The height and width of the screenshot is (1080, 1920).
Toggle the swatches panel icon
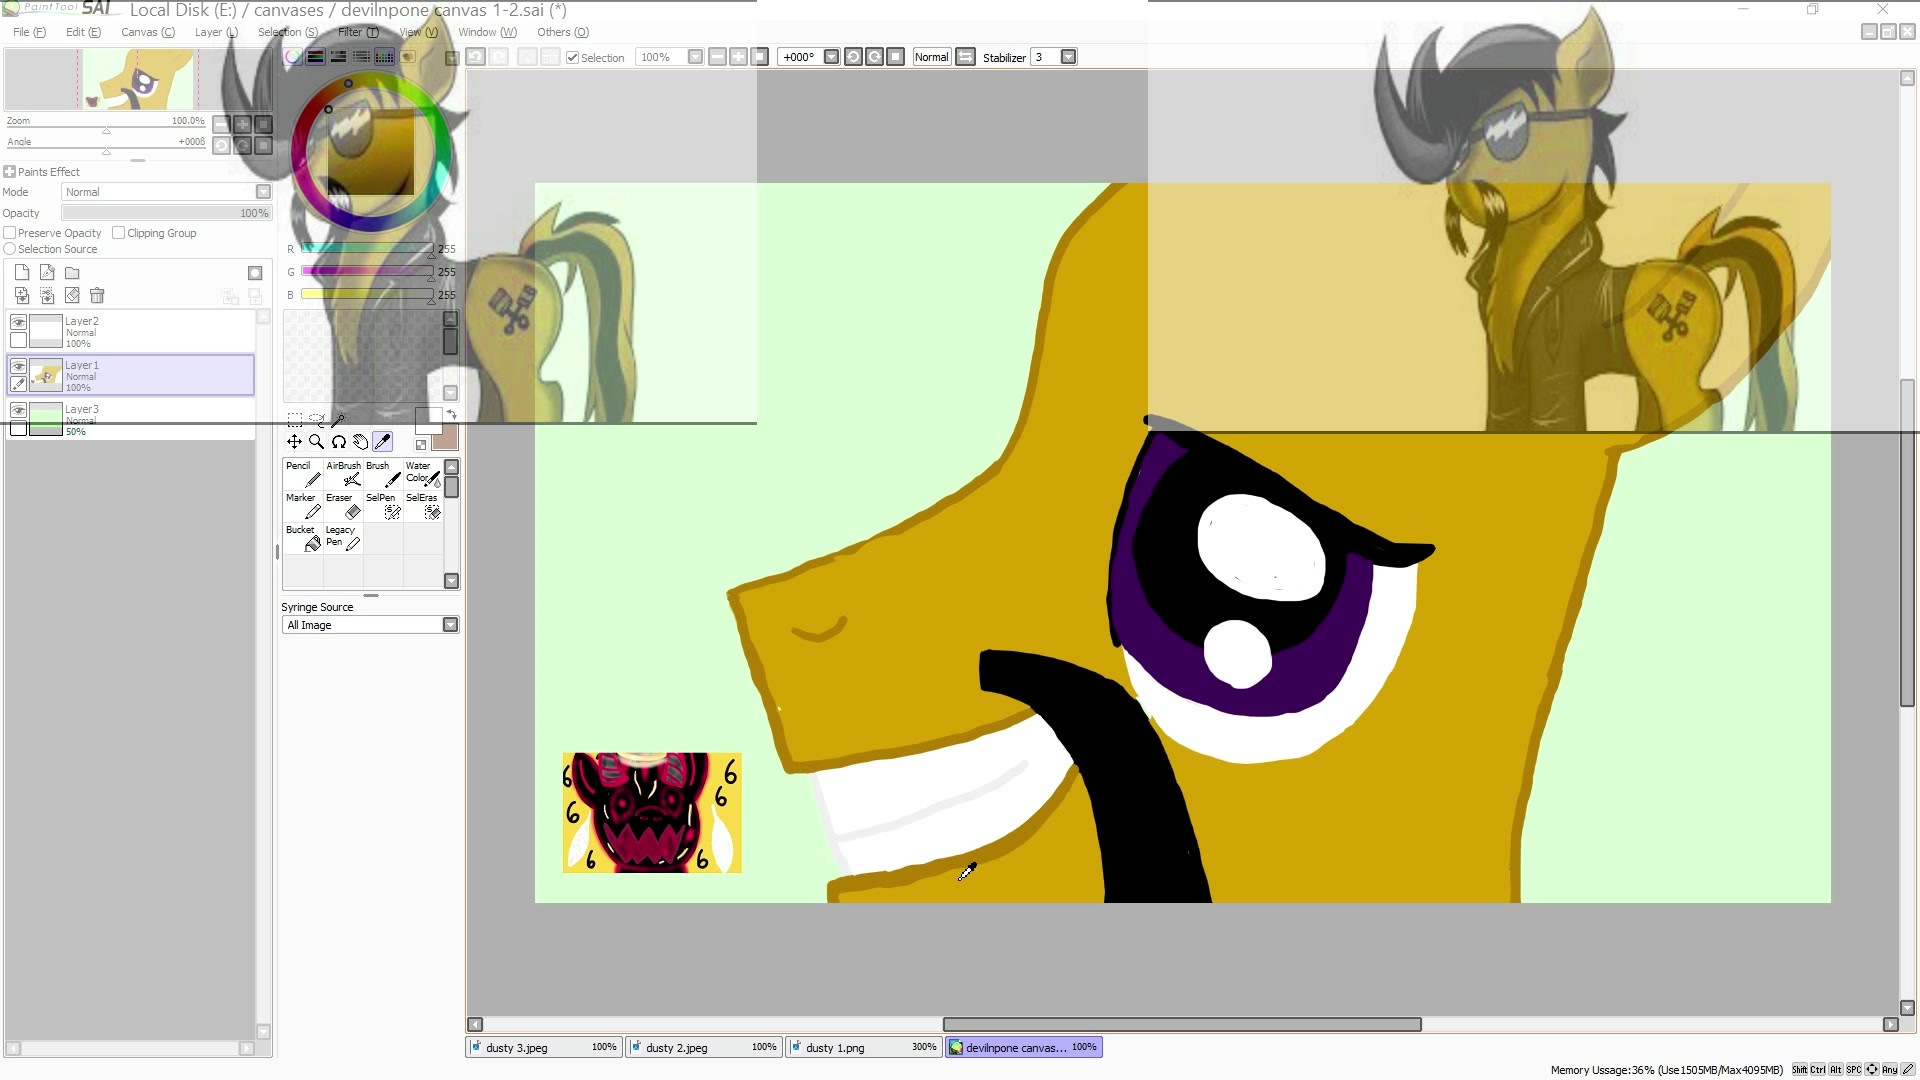click(x=384, y=57)
